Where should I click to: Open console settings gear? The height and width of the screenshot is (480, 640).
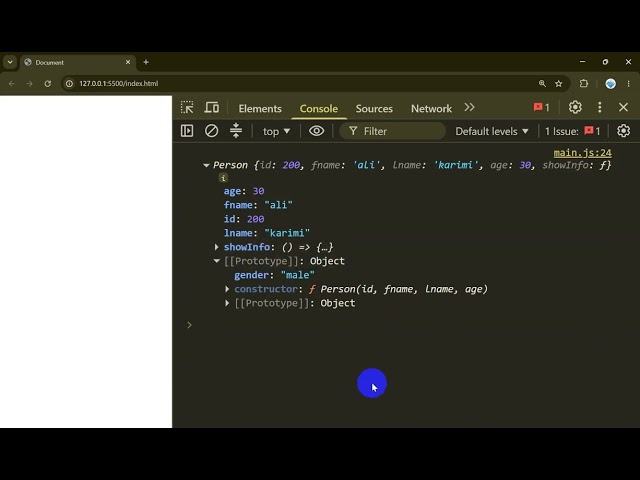623,131
